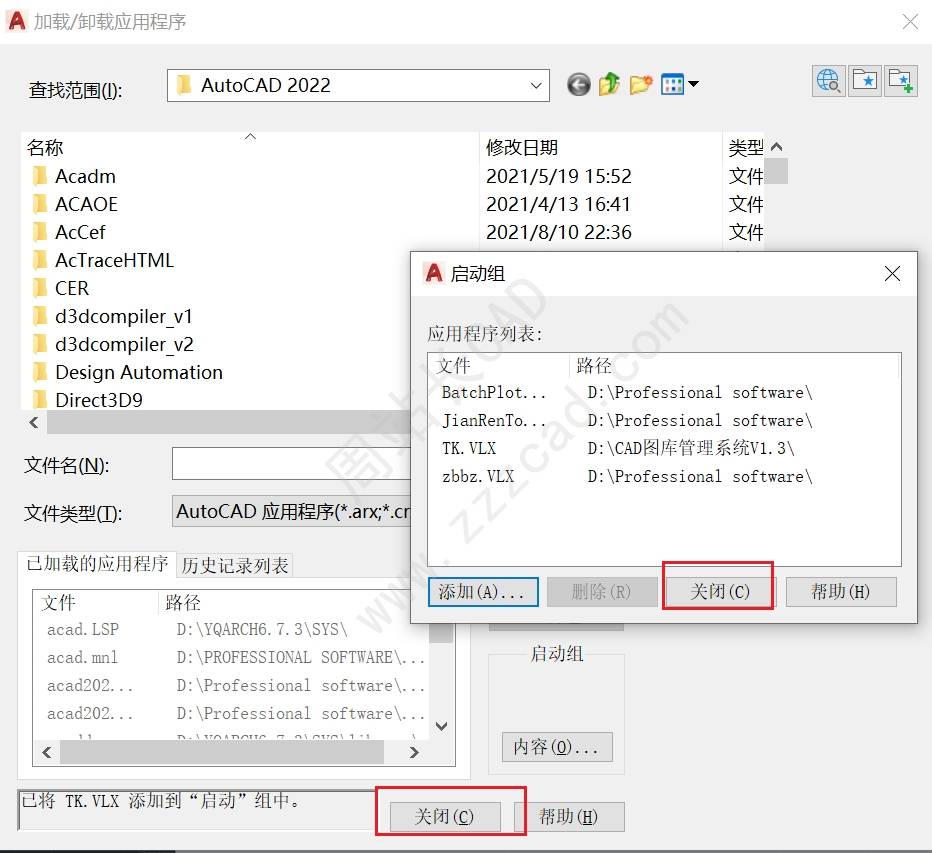Click the favorites folder star icon
The height and width of the screenshot is (853, 932).
point(864,81)
